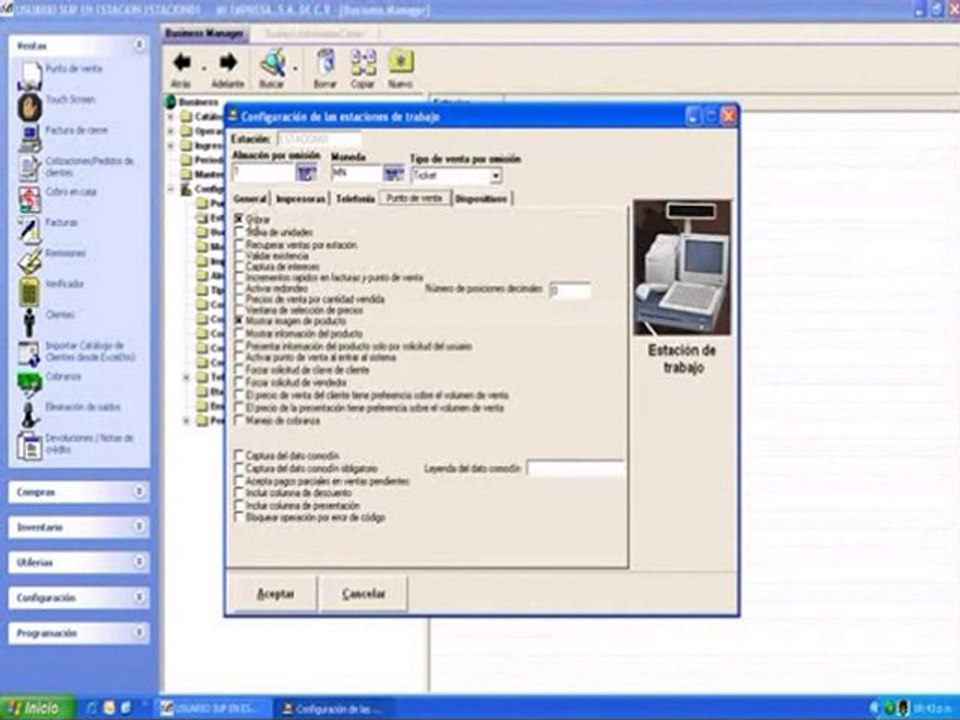The image size is (960, 720).
Task: Open Factura de cierre computer icon
Action: point(29,138)
